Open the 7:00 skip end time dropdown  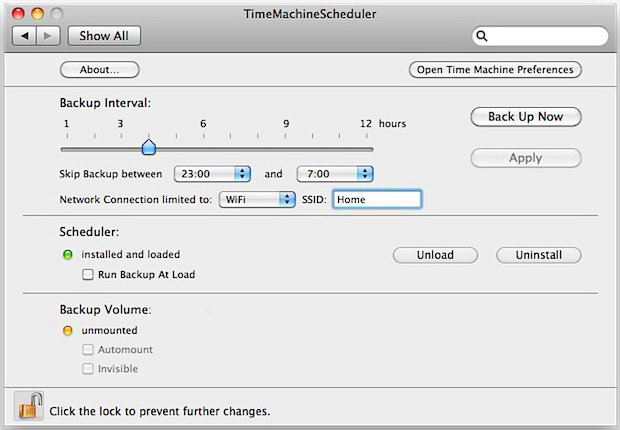pos(334,174)
